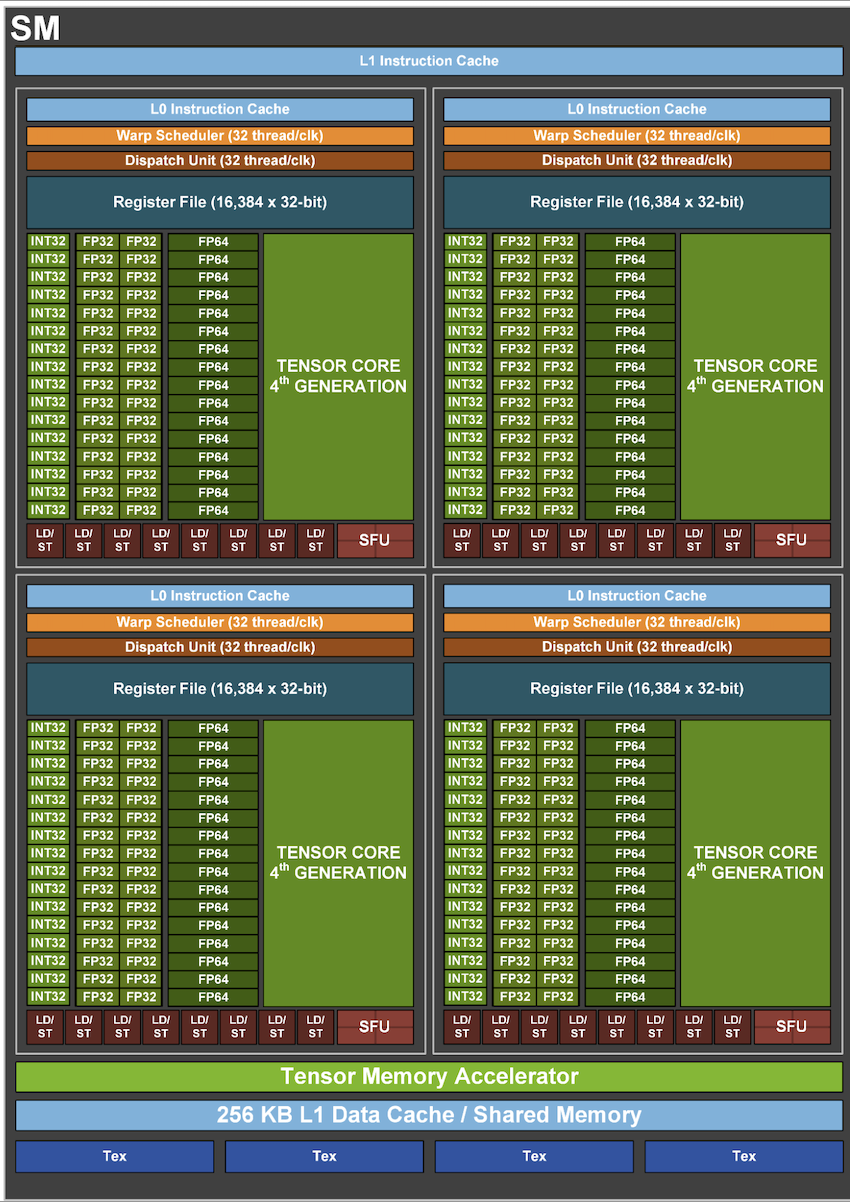The image size is (850, 1202).
Task: Select the SFU unit in the top-left quadrant
Action: coord(375,540)
